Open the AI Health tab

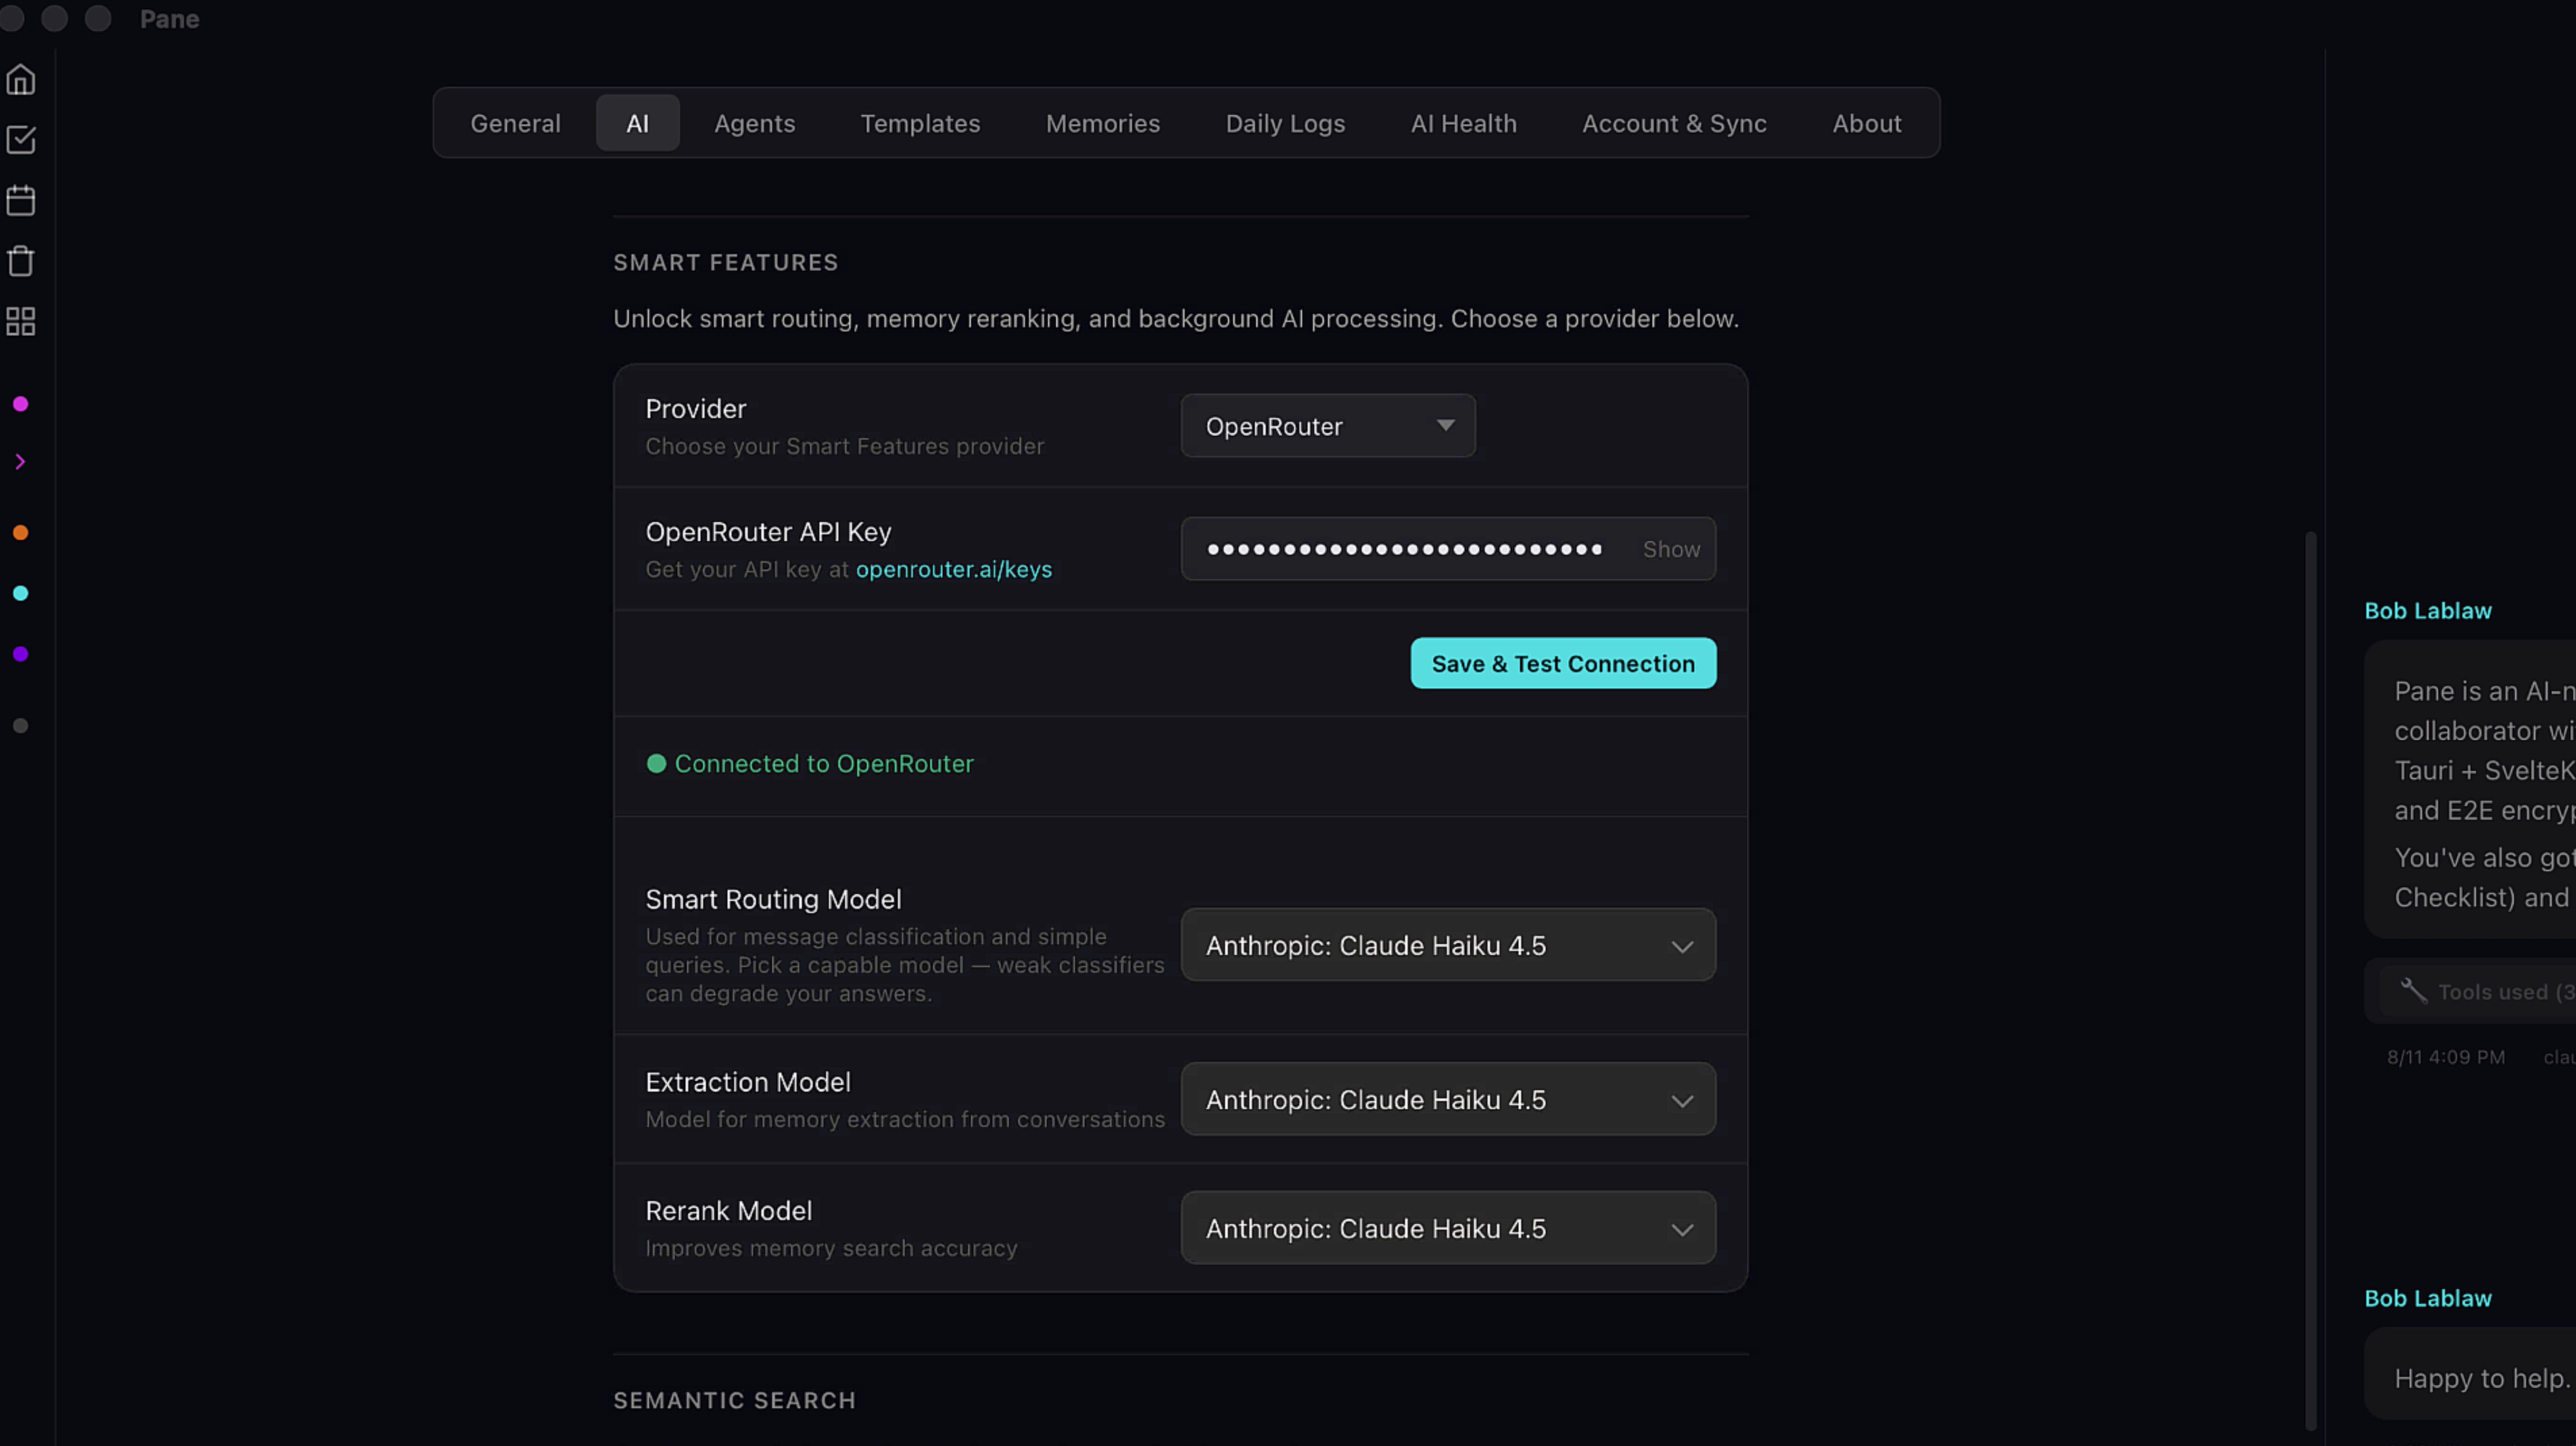tap(1463, 123)
